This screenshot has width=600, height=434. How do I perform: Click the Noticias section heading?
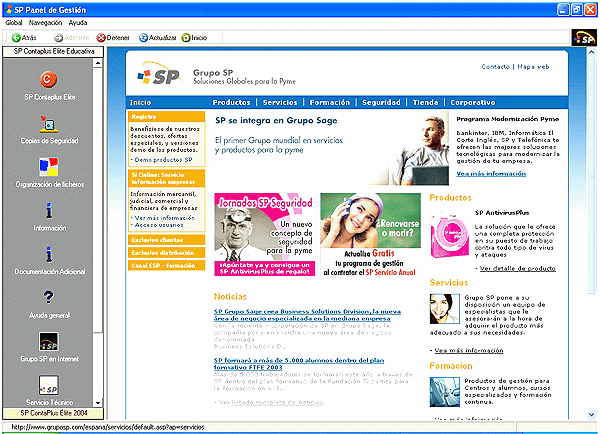click(230, 297)
